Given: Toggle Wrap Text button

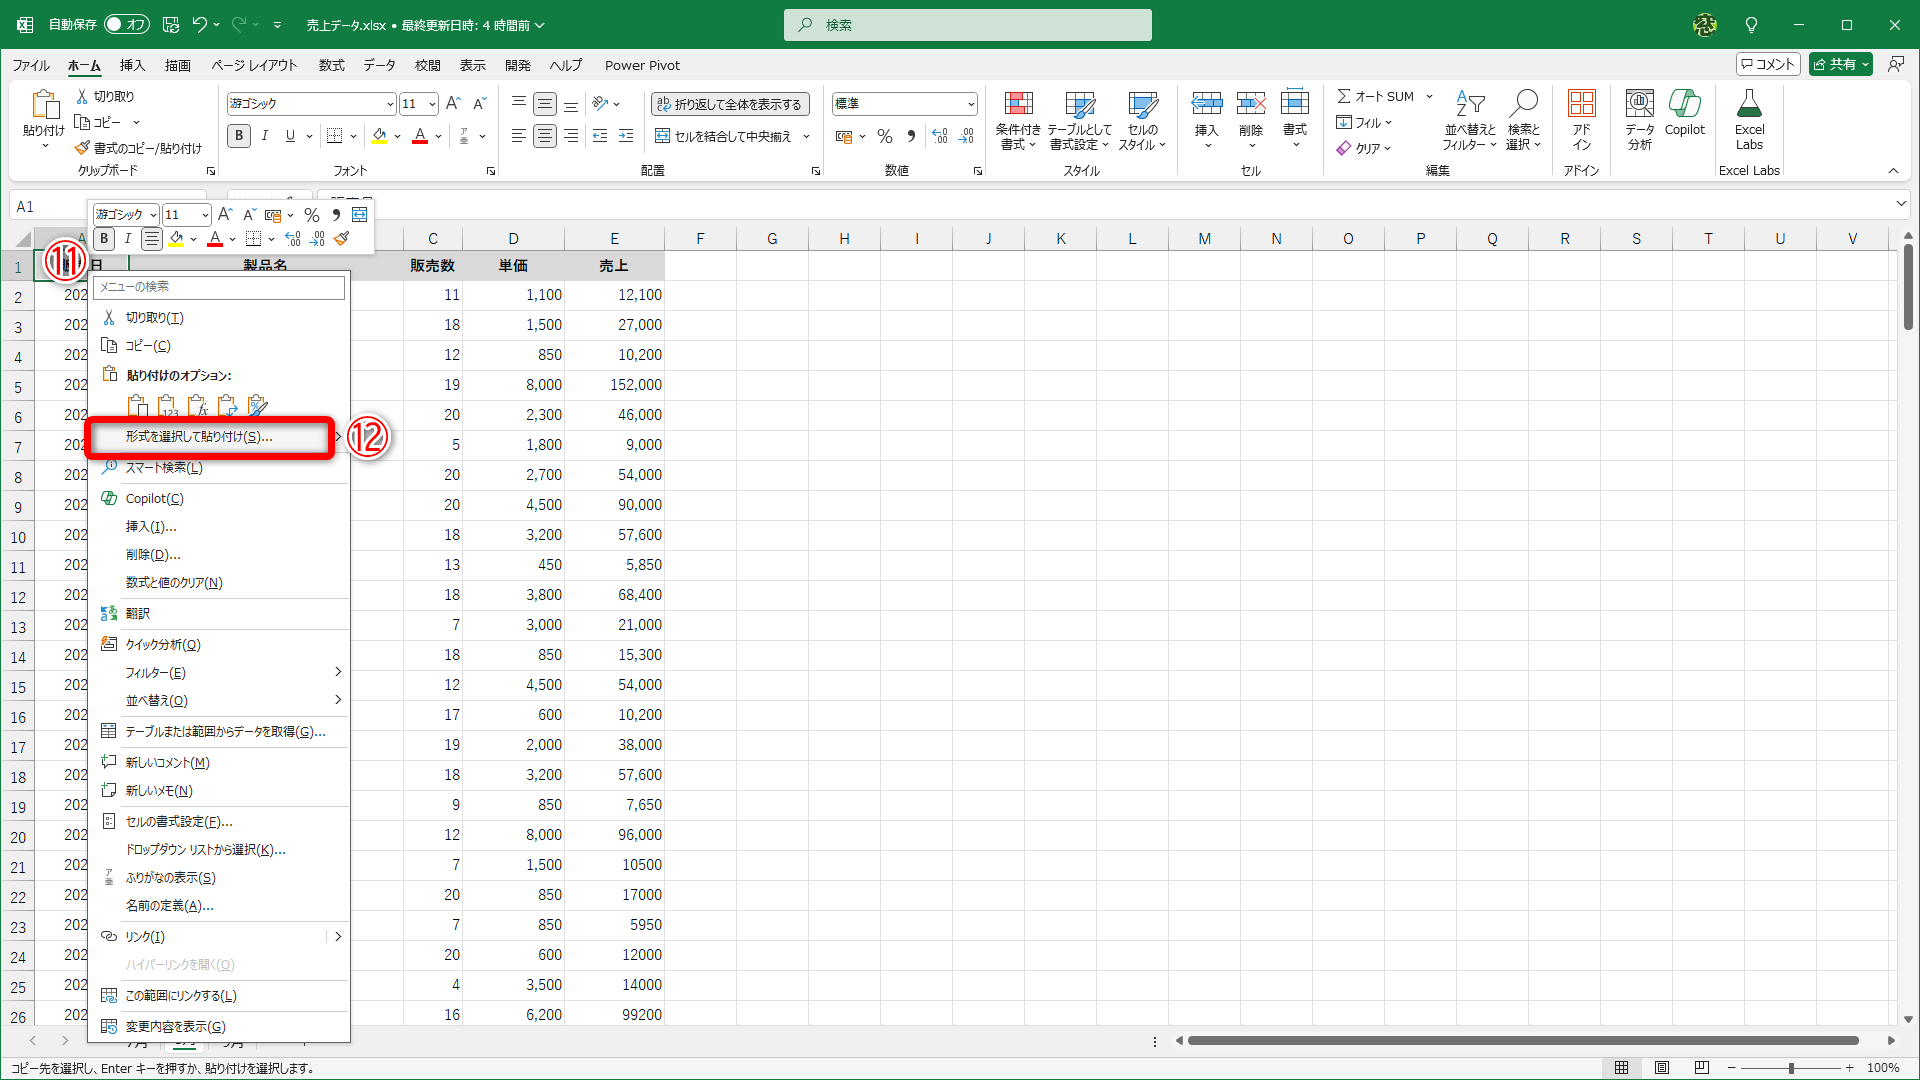Looking at the screenshot, I should (x=730, y=104).
